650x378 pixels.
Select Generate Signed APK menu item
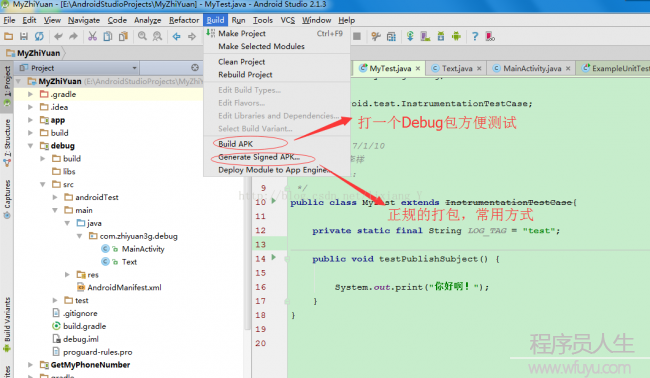(x=277, y=157)
